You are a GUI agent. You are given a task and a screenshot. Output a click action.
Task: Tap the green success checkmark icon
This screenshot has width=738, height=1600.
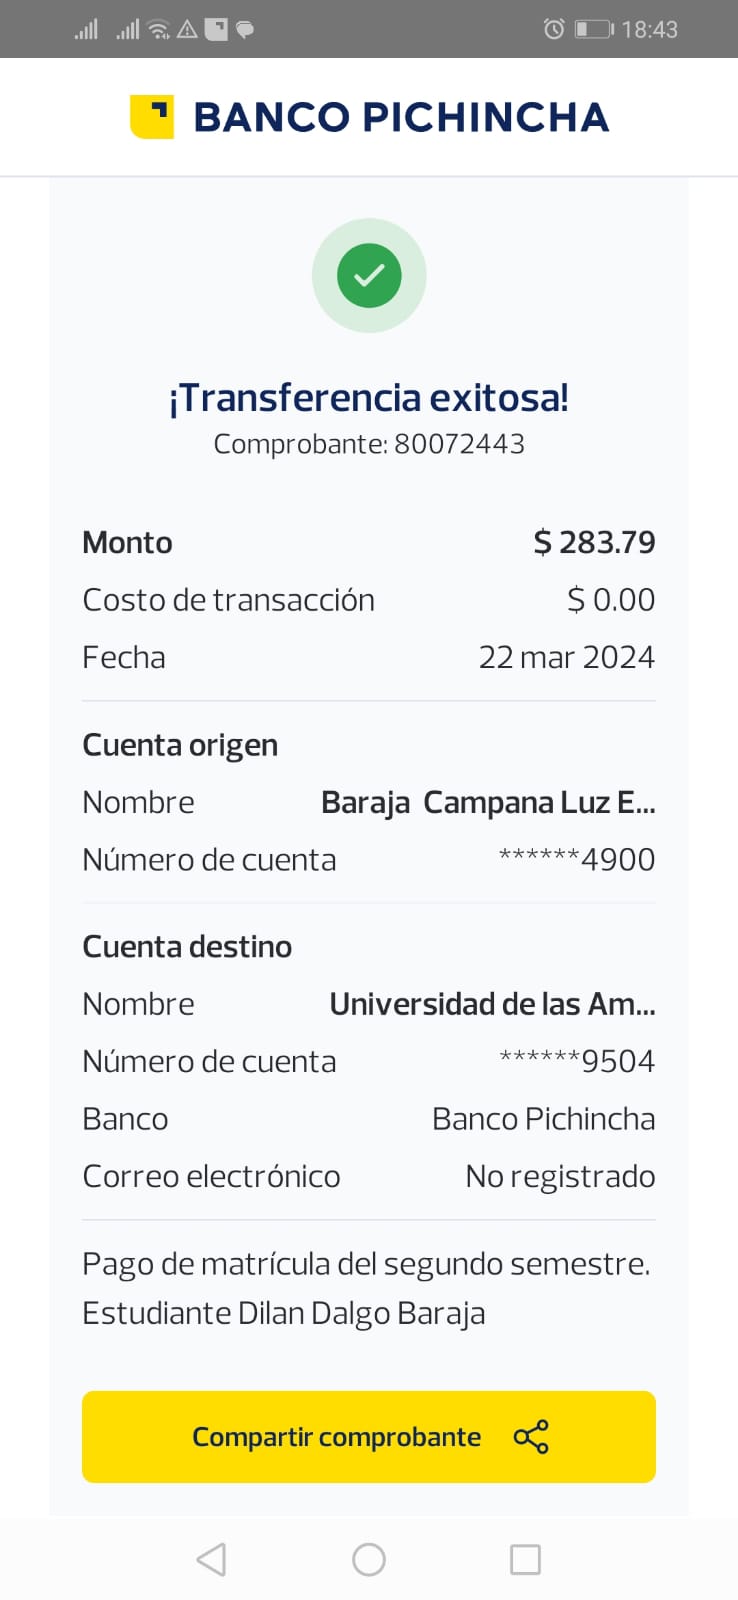coord(369,275)
